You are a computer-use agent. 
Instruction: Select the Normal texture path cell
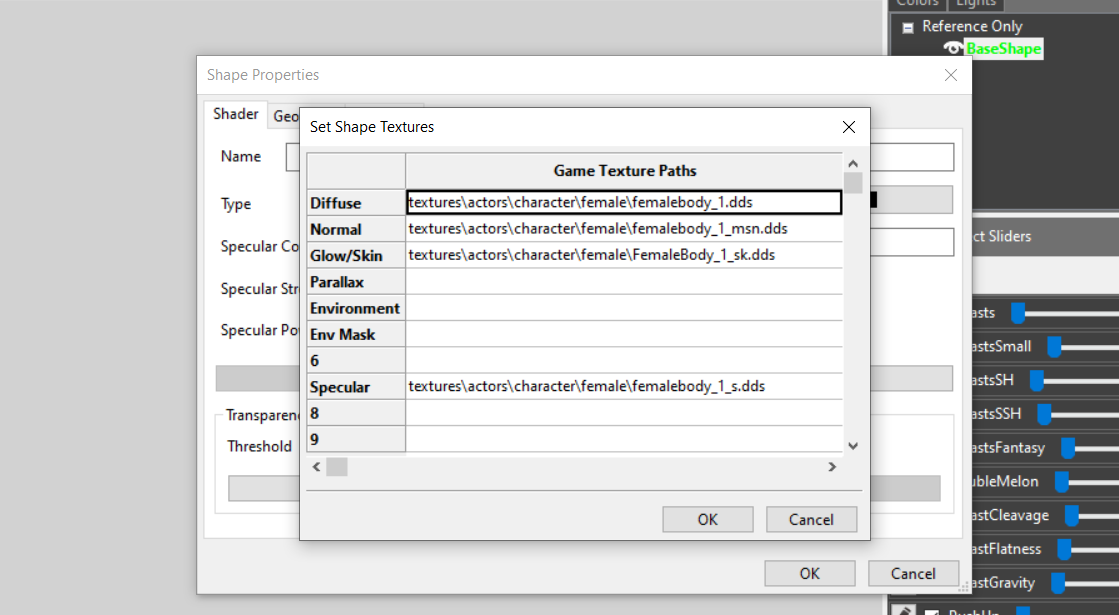(623, 229)
